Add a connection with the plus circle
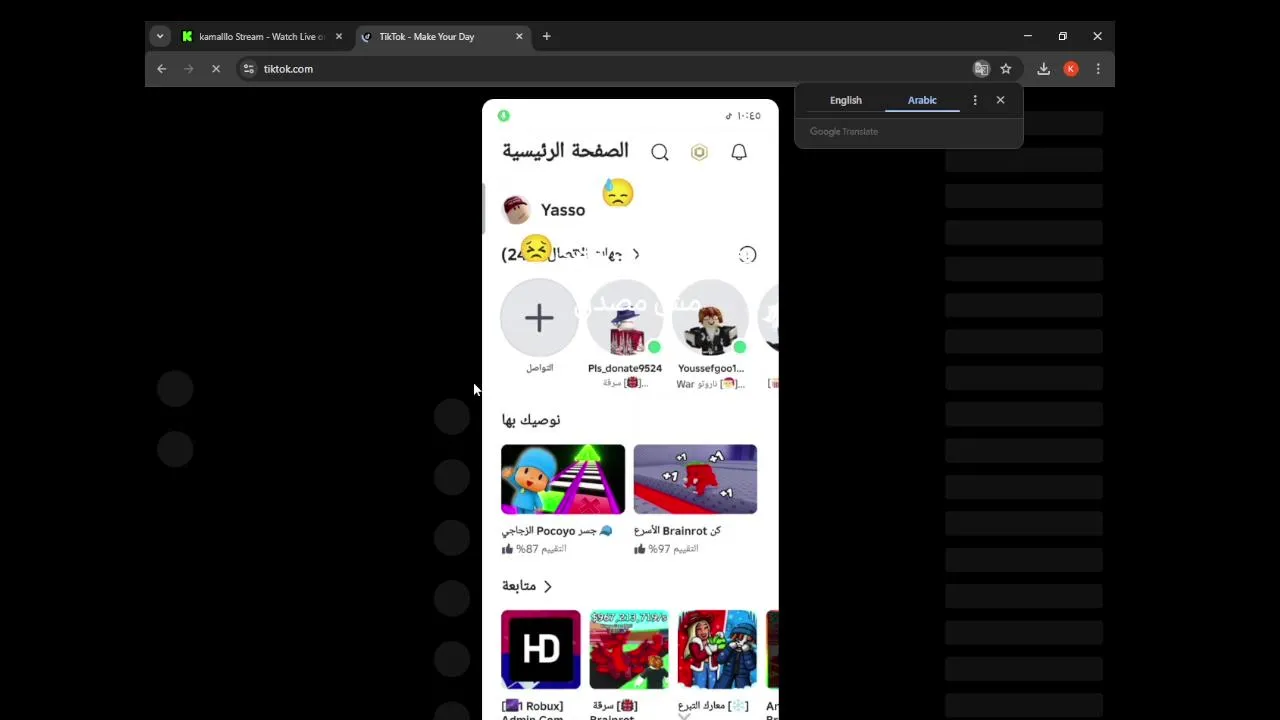 pos(539,318)
